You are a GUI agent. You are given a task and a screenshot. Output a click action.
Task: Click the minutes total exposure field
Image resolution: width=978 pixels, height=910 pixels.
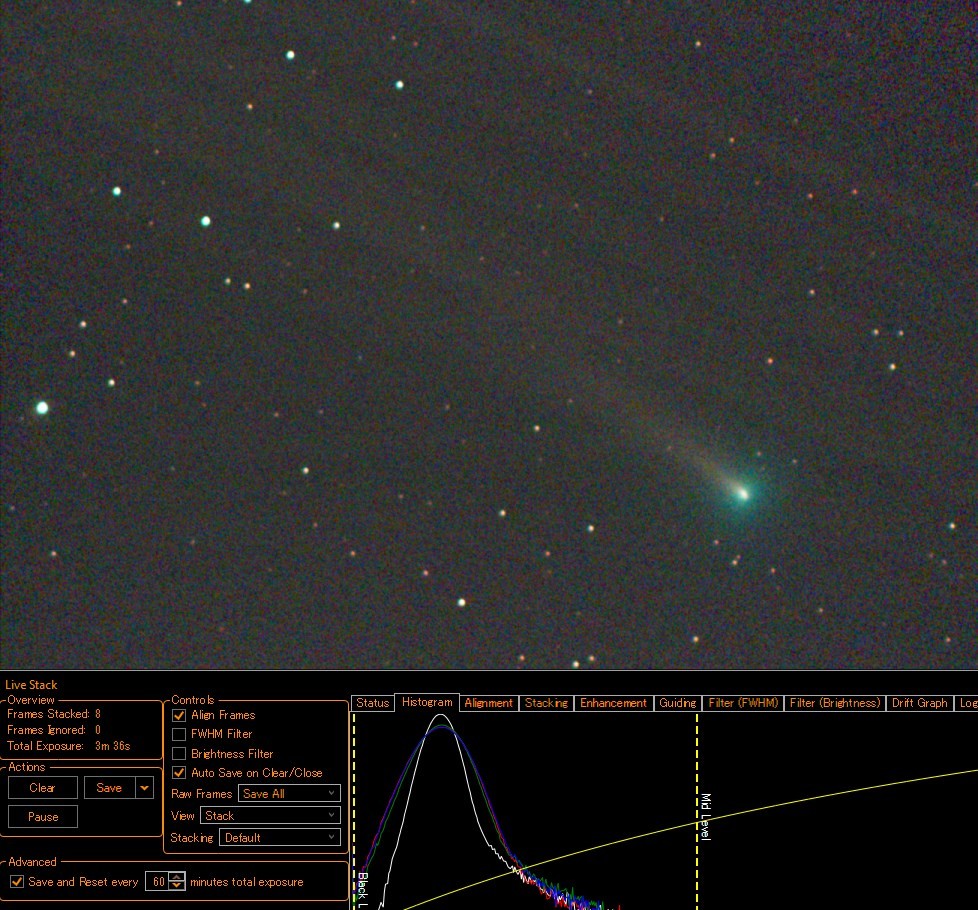click(158, 882)
